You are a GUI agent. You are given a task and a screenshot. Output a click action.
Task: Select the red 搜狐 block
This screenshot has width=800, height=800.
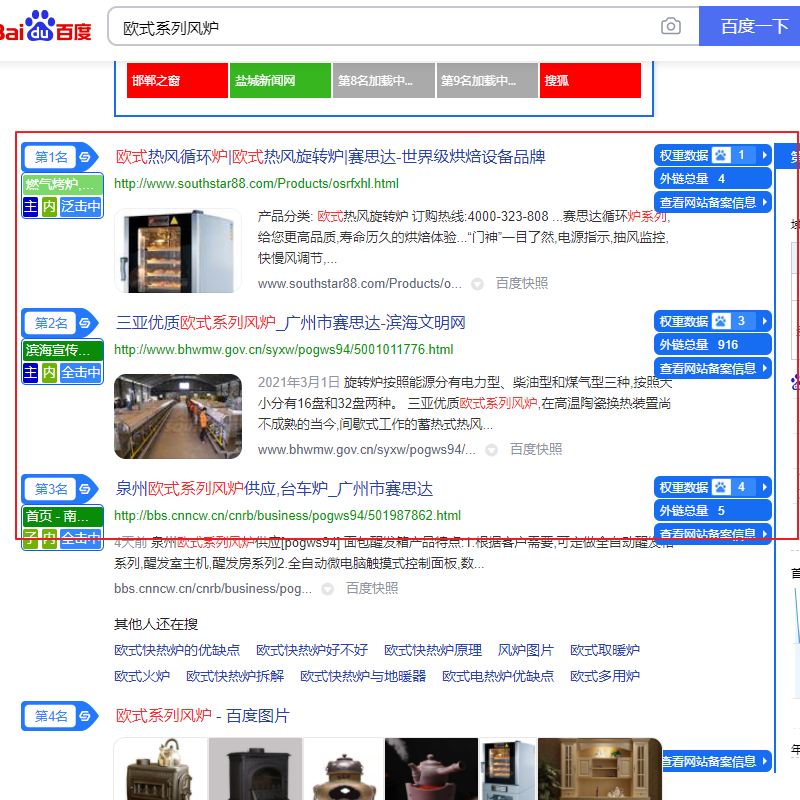pos(590,80)
